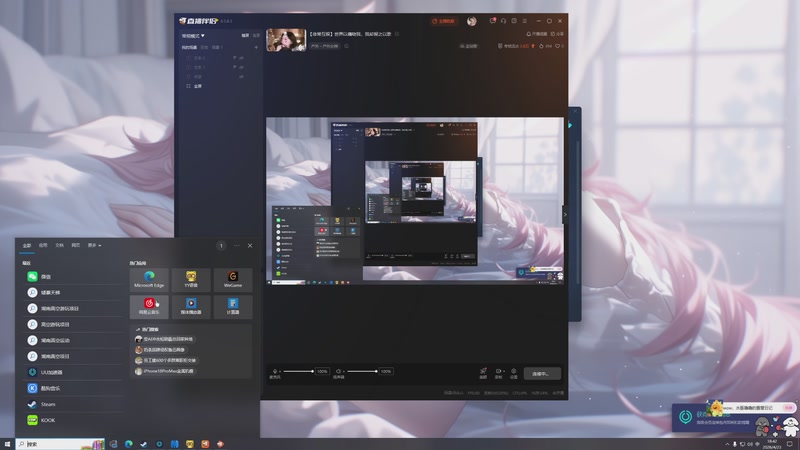Collapse the right side panel arrow of streaming window
The width and height of the screenshot is (800, 450).
click(x=565, y=215)
